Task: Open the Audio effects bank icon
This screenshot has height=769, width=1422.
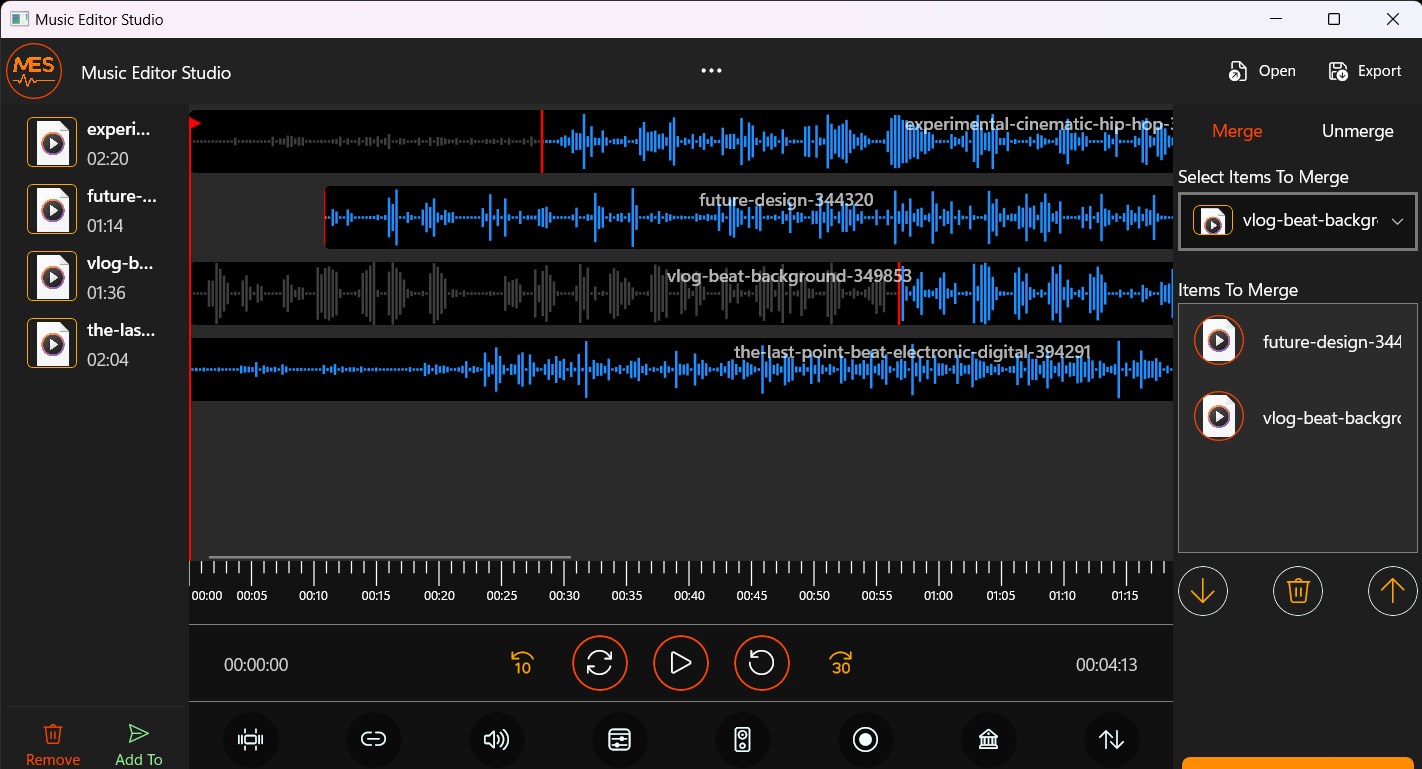Action: (x=988, y=740)
